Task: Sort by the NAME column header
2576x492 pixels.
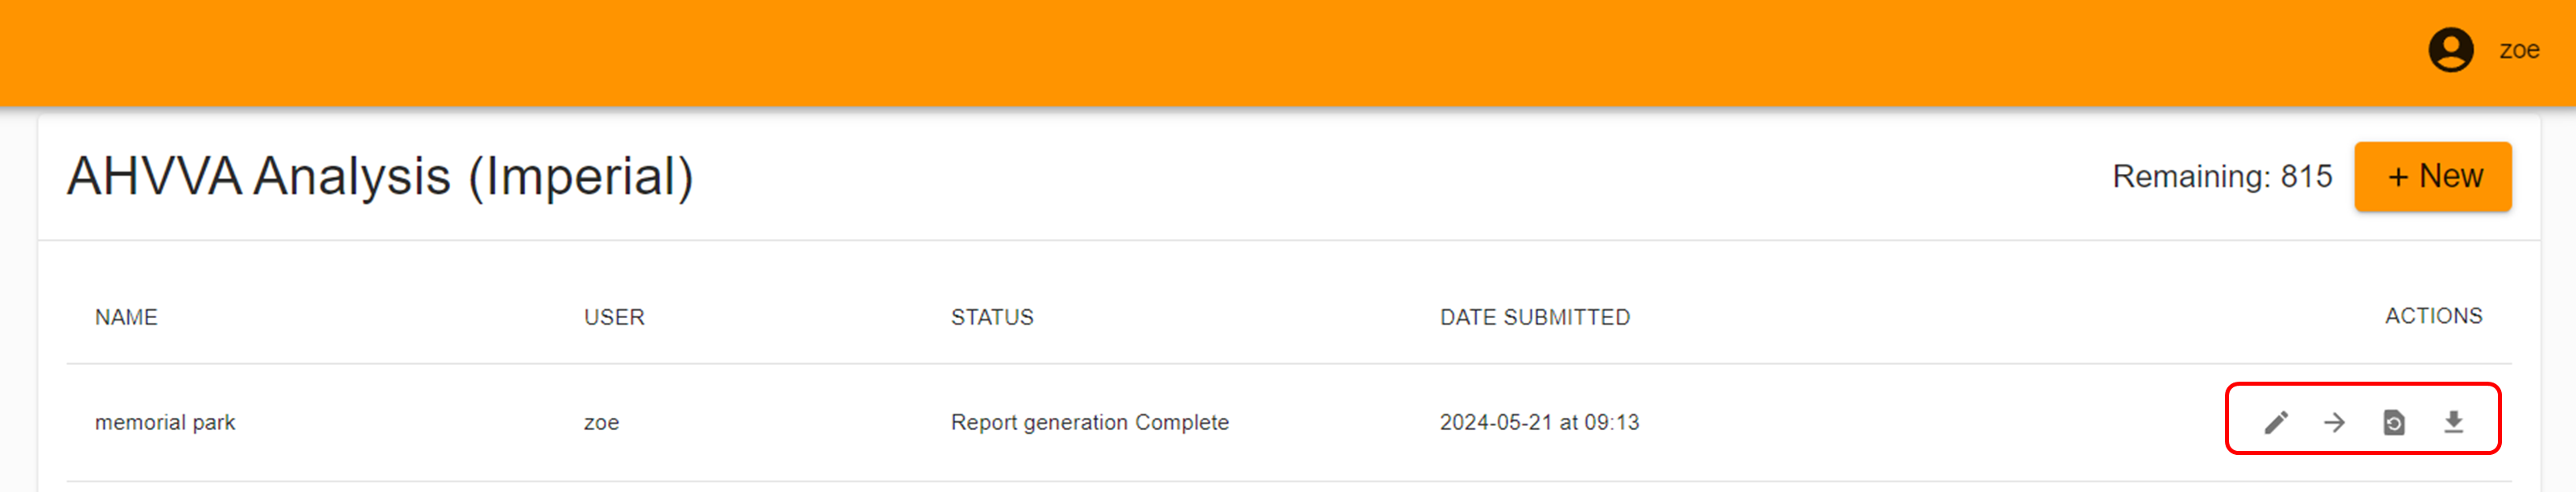Action: [126, 317]
